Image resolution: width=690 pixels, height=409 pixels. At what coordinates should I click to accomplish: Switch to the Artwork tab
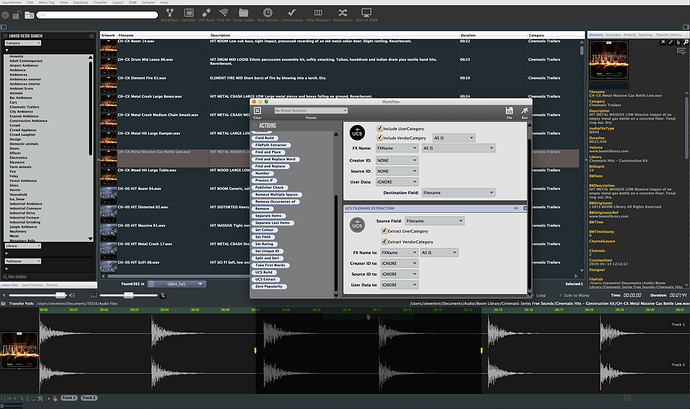tap(629, 34)
